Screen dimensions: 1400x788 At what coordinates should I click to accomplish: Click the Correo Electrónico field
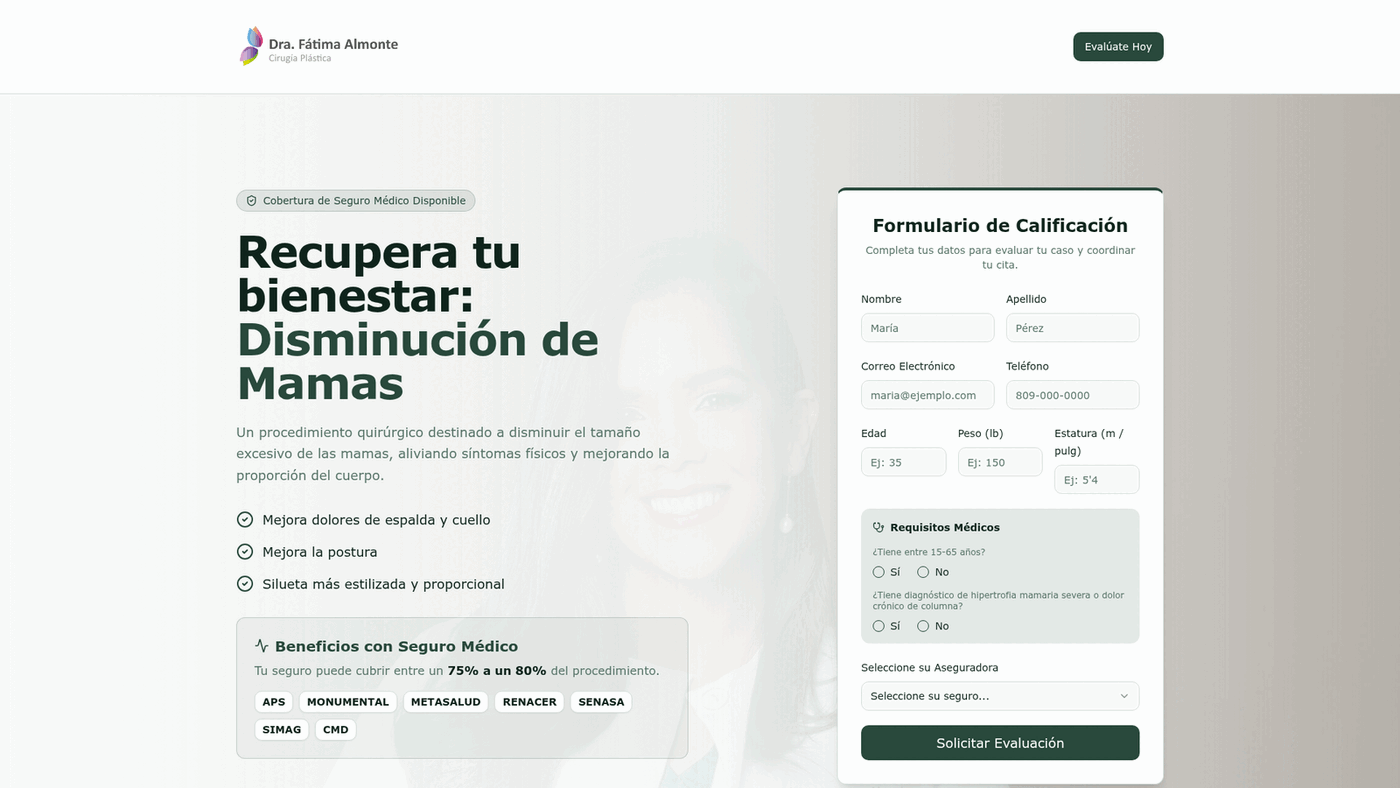click(928, 395)
